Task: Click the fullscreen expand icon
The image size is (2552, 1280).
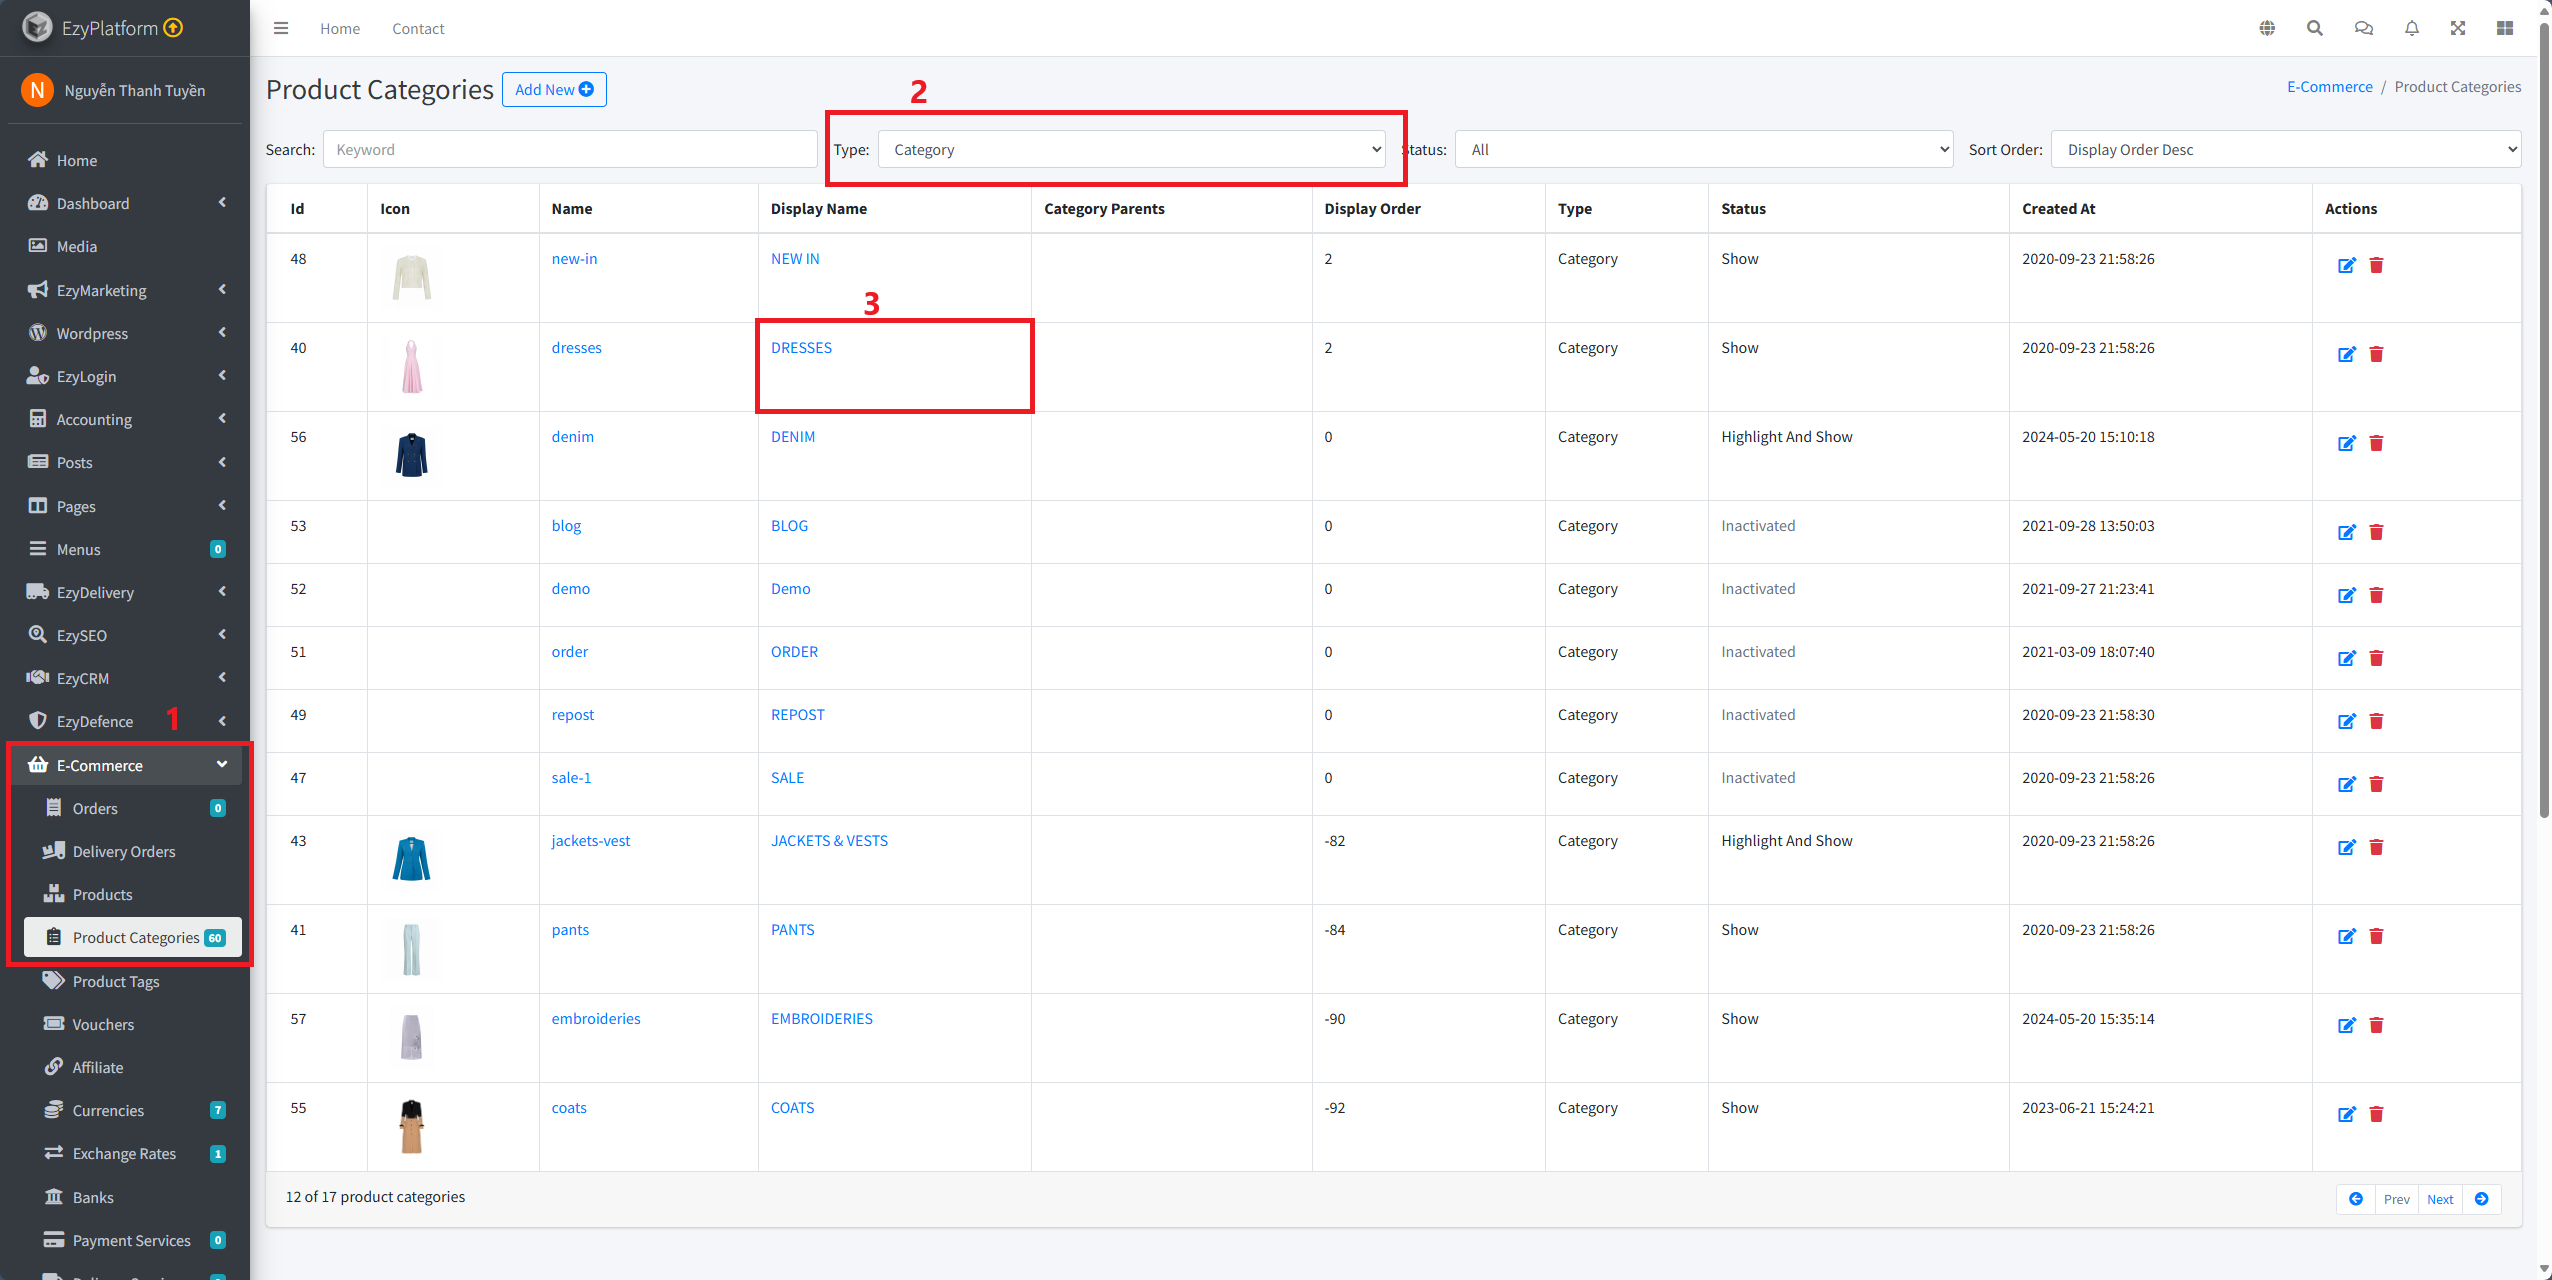Action: [x=2458, y=28]
